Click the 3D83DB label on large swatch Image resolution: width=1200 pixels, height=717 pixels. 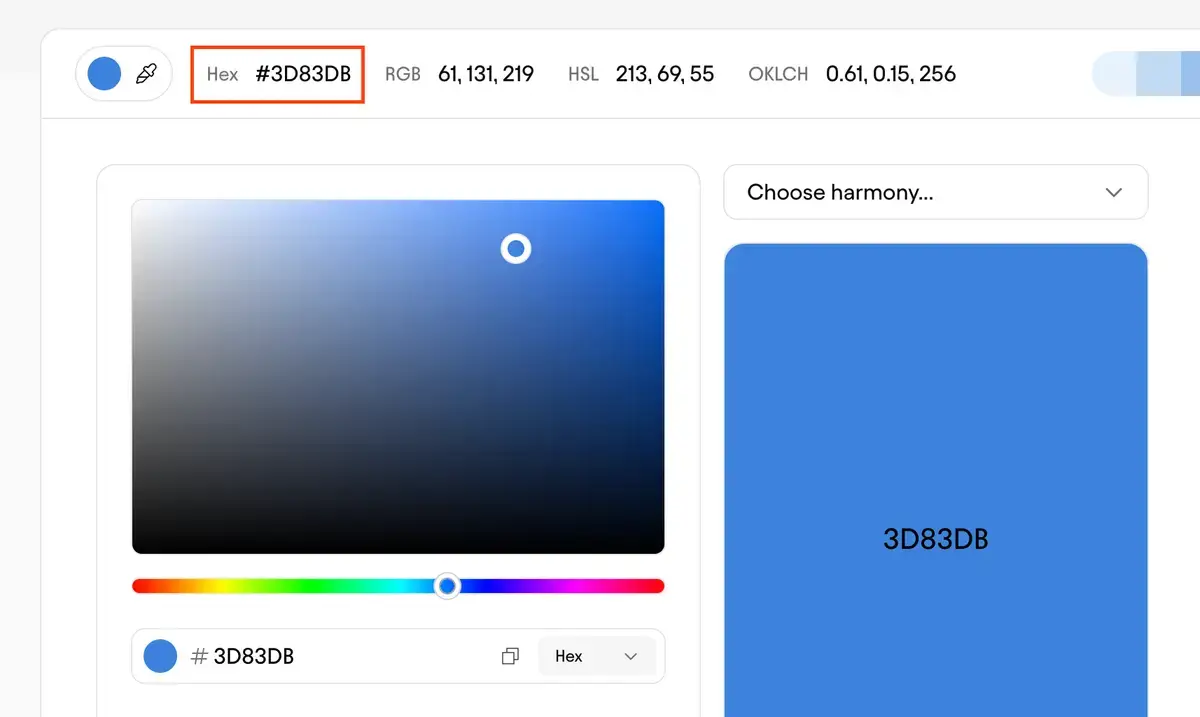point(935,540)
